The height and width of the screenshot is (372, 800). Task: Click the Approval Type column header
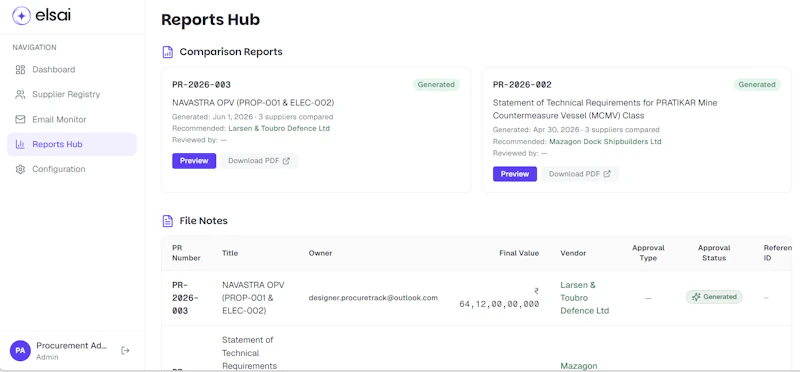pos(648,253)
